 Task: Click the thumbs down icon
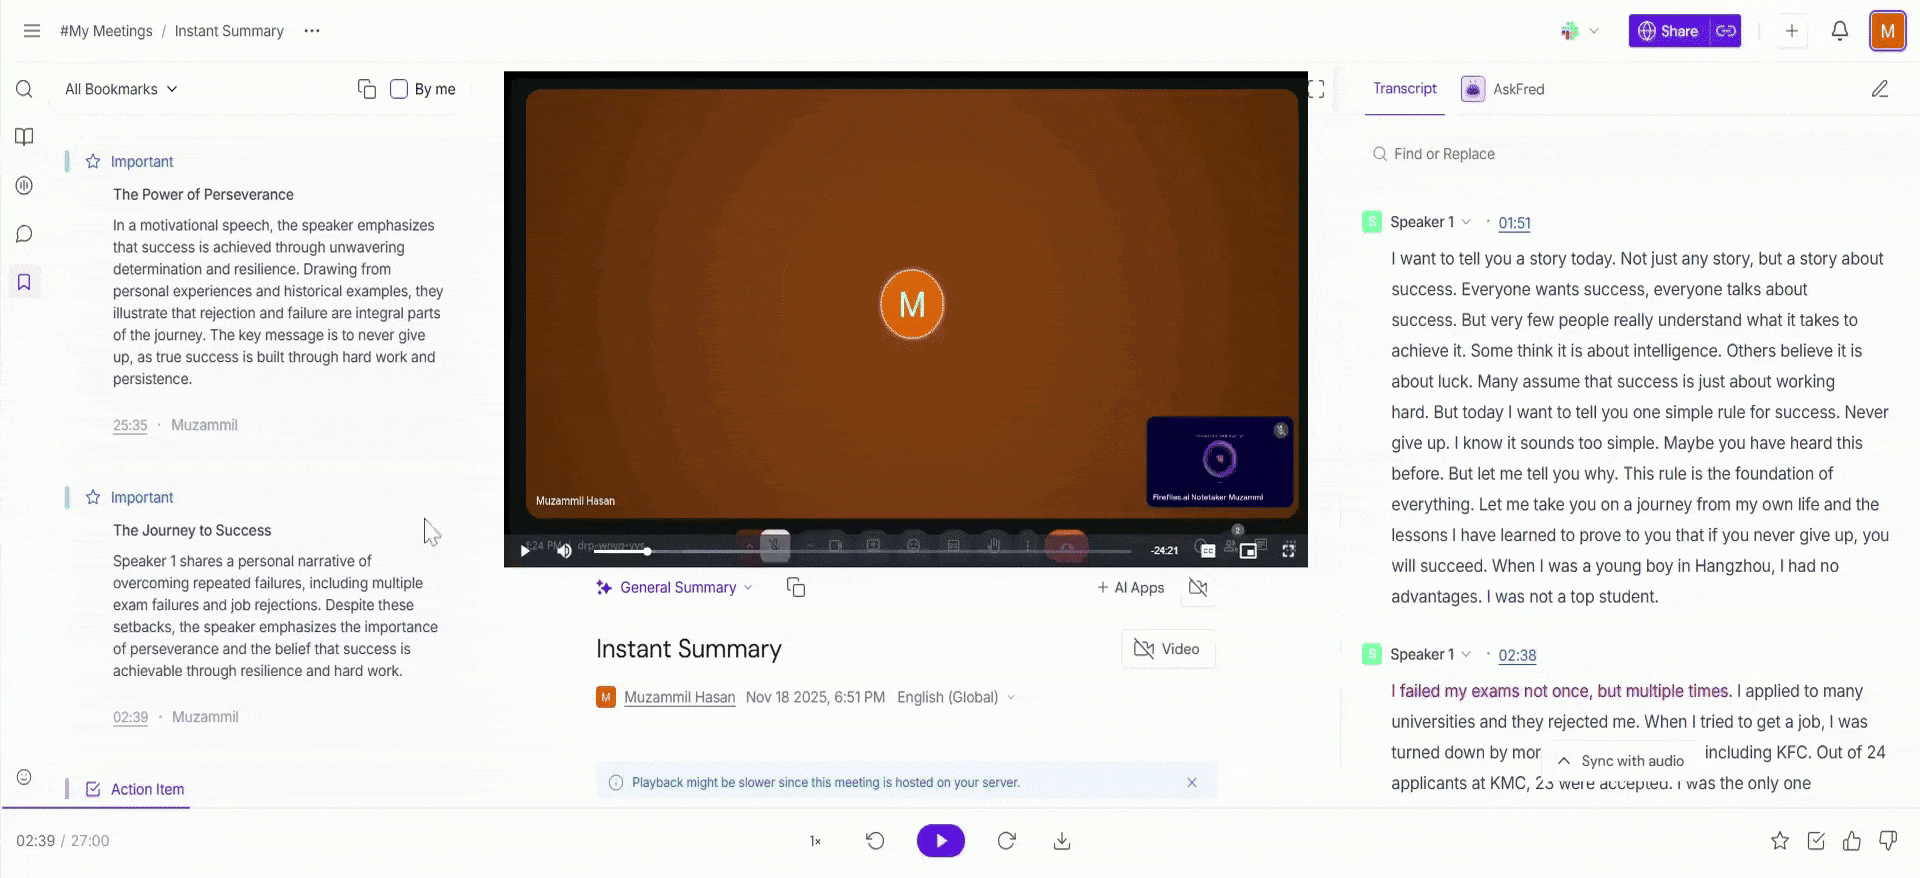coord(1888,841)
